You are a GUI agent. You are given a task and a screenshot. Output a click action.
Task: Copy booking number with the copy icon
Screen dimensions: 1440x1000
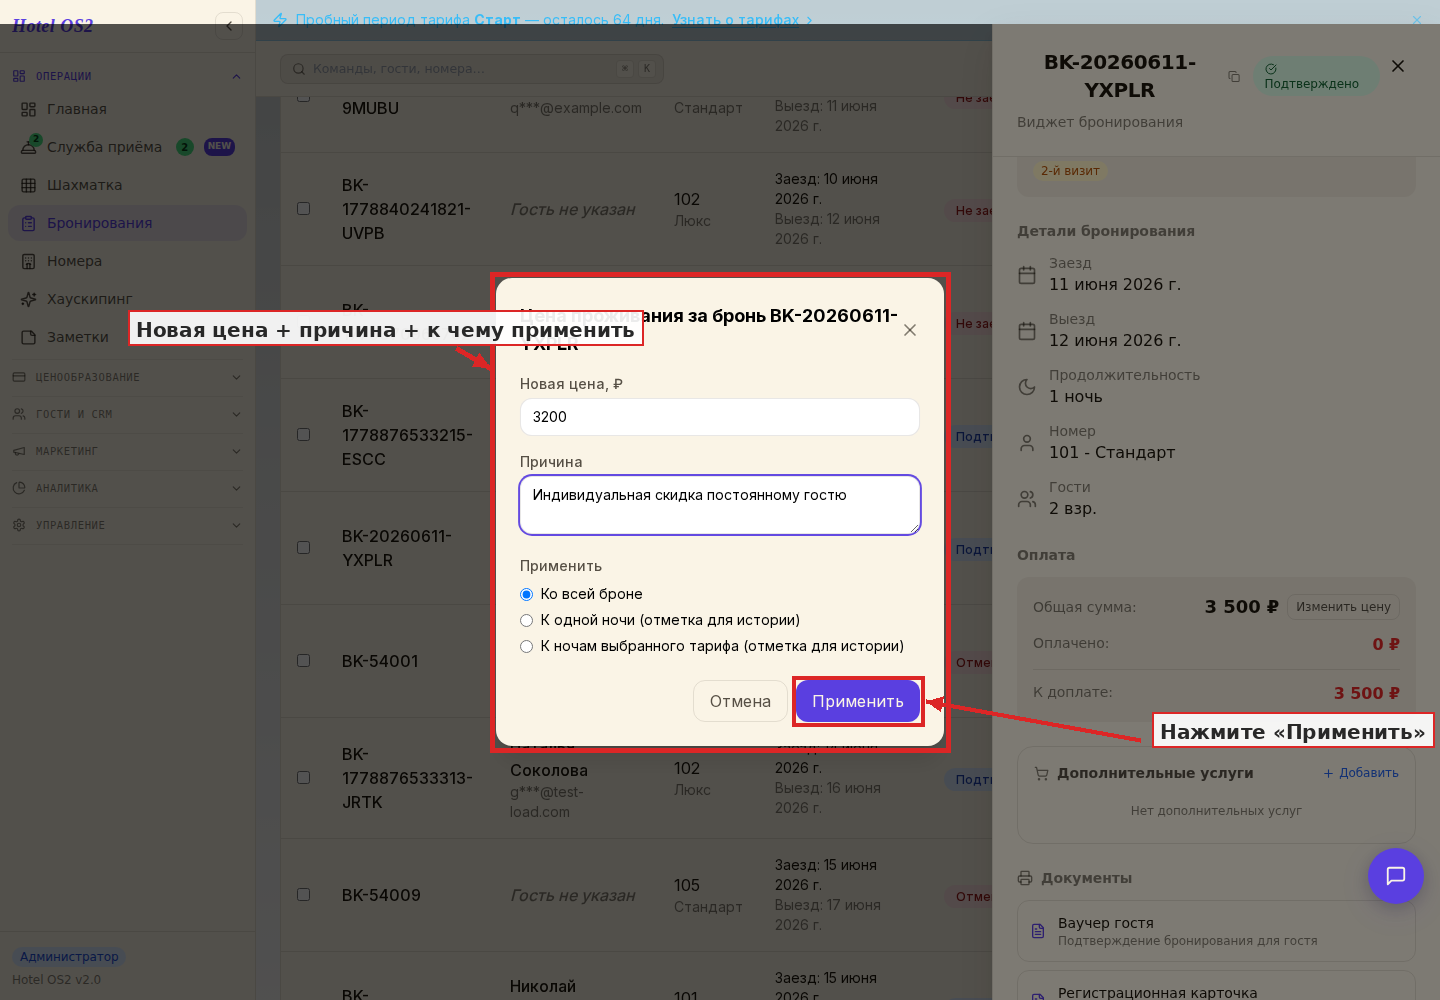click(x=1234, y=76)
